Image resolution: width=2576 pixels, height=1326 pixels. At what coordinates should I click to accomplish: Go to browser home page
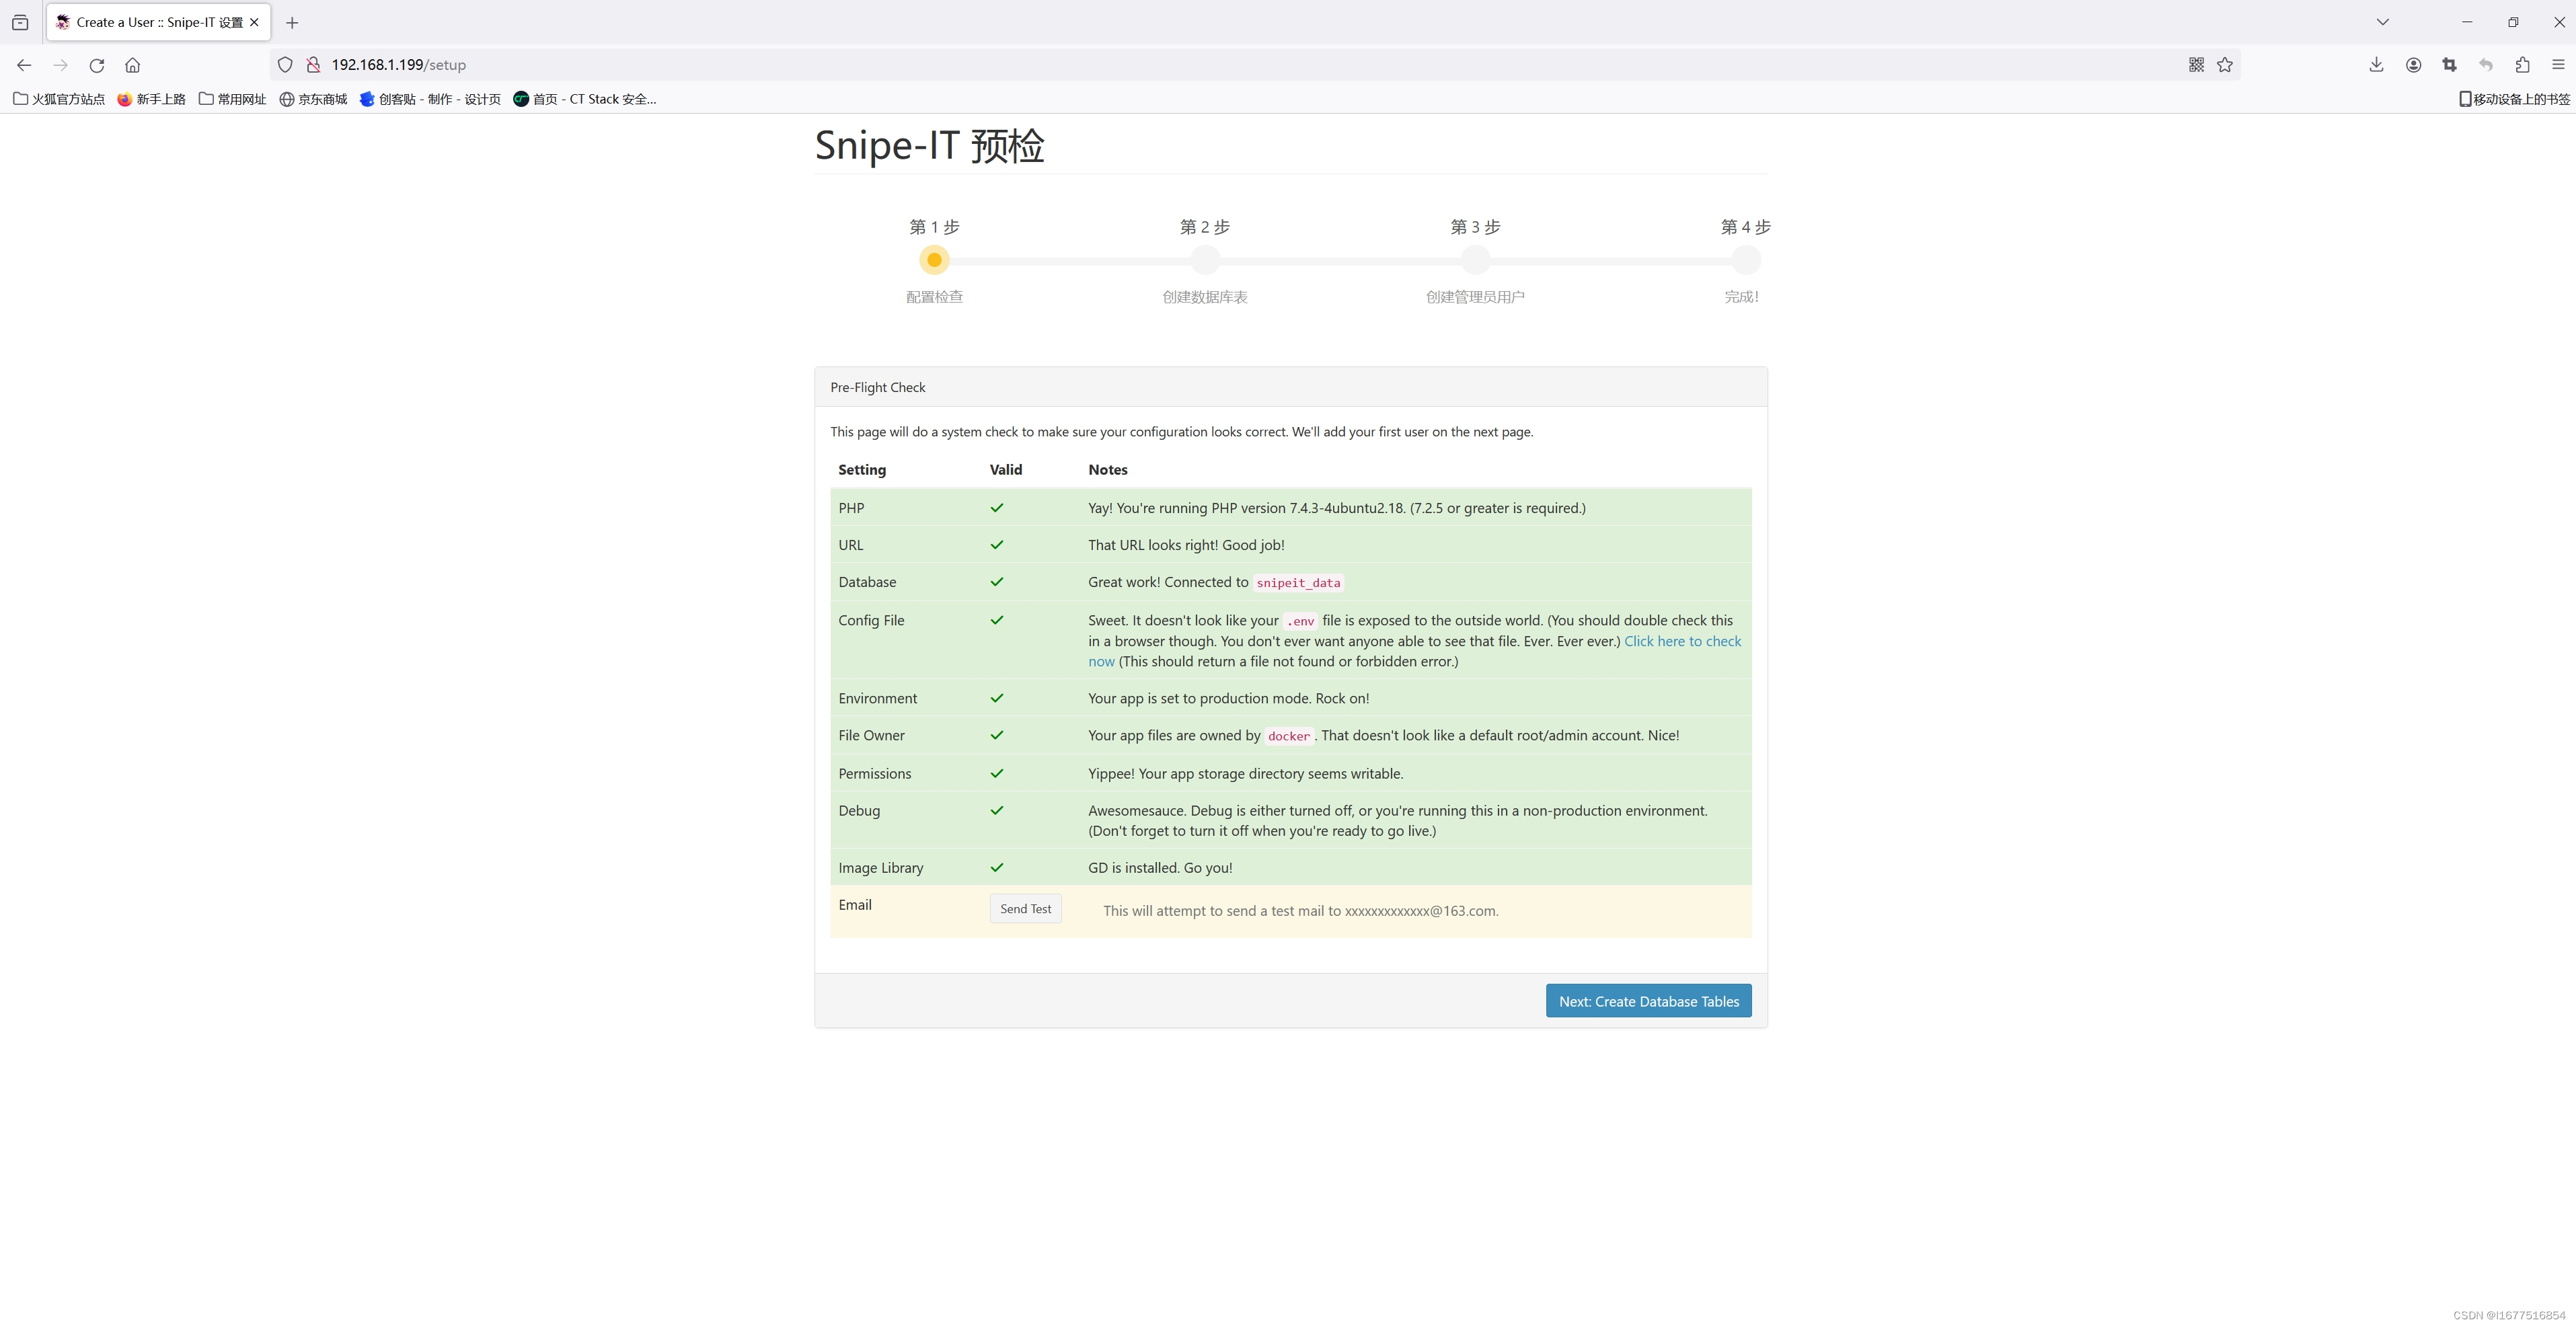tap(133, 65)
